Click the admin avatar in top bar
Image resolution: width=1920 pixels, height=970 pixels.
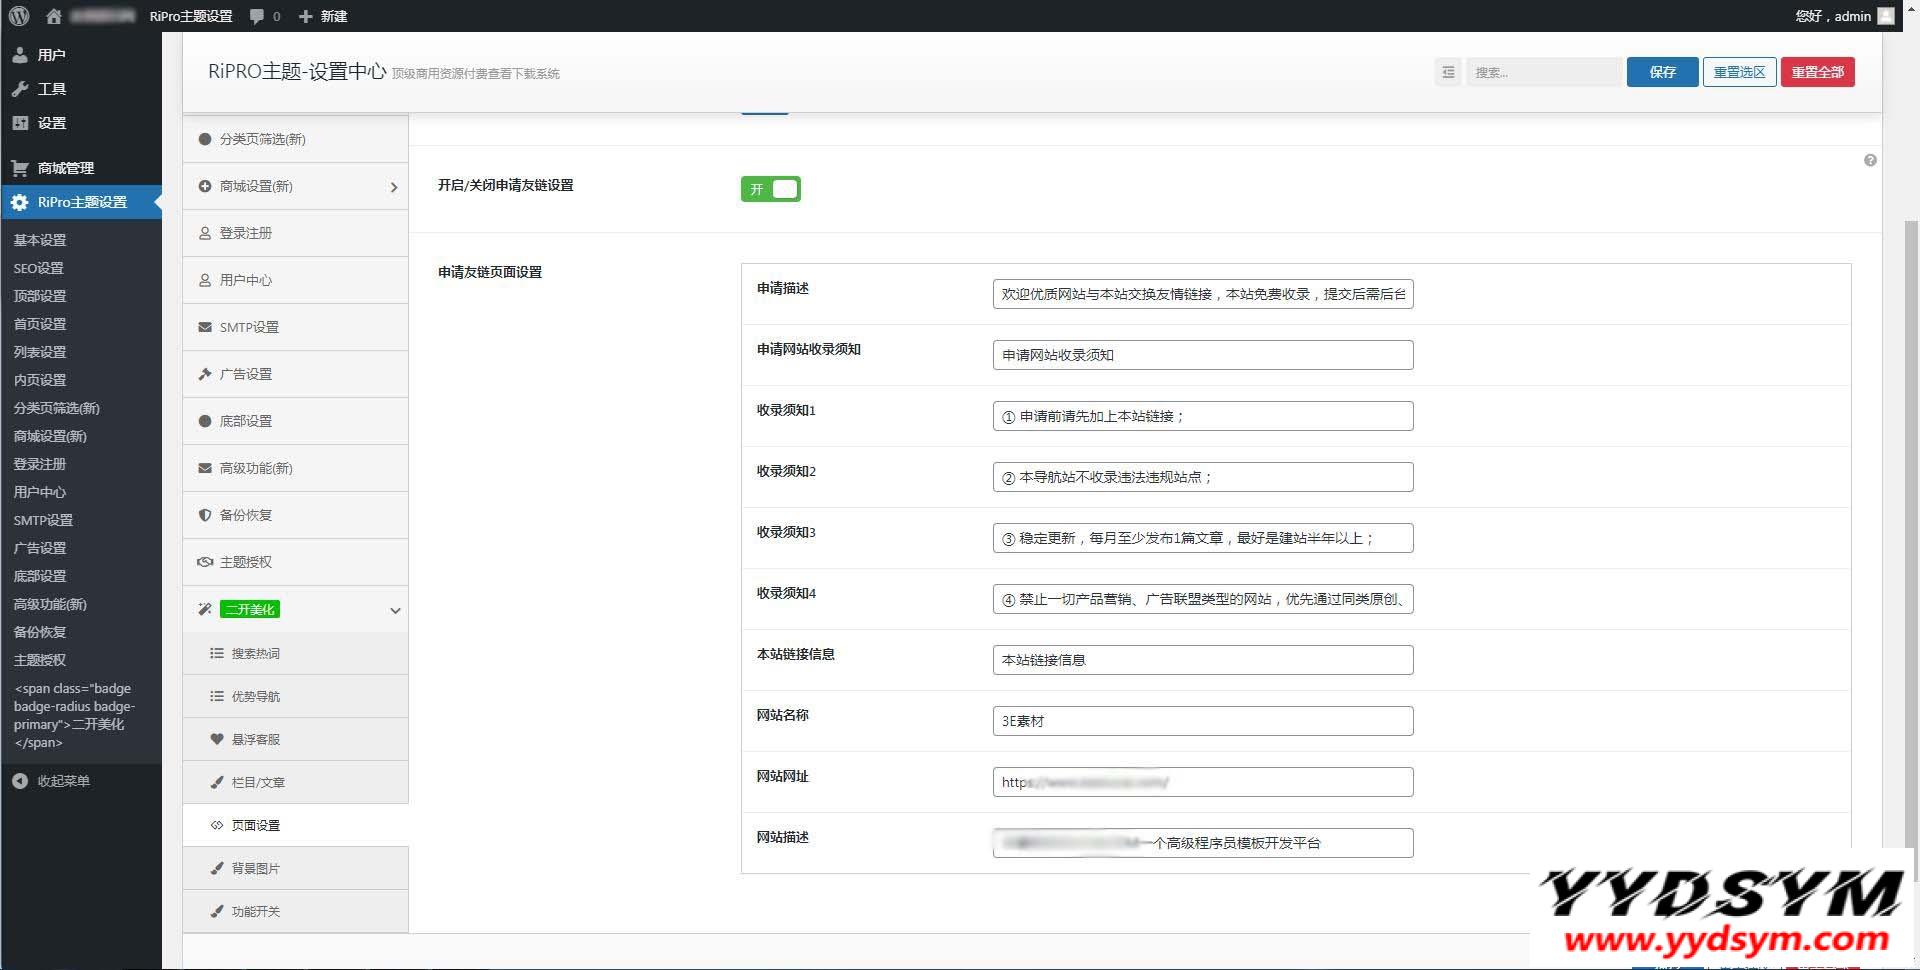click(x=1886, y=16)
